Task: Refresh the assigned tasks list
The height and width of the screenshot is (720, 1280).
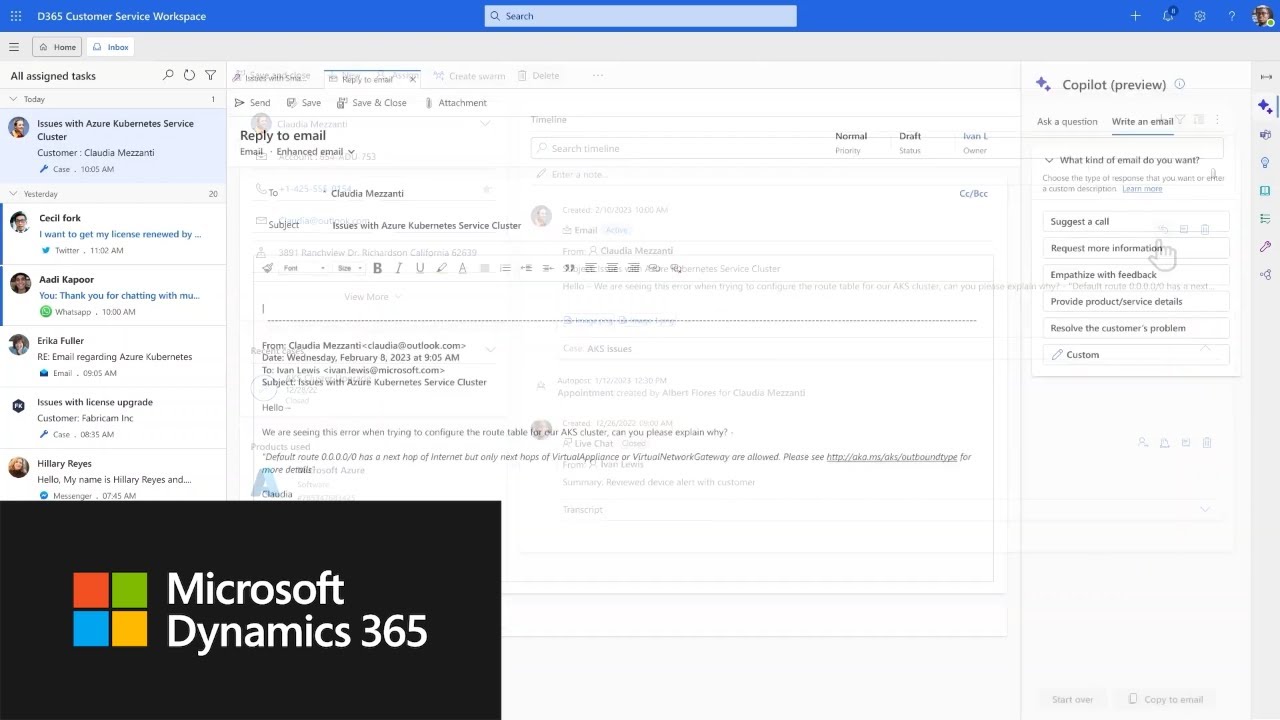Action: [189, 76]
